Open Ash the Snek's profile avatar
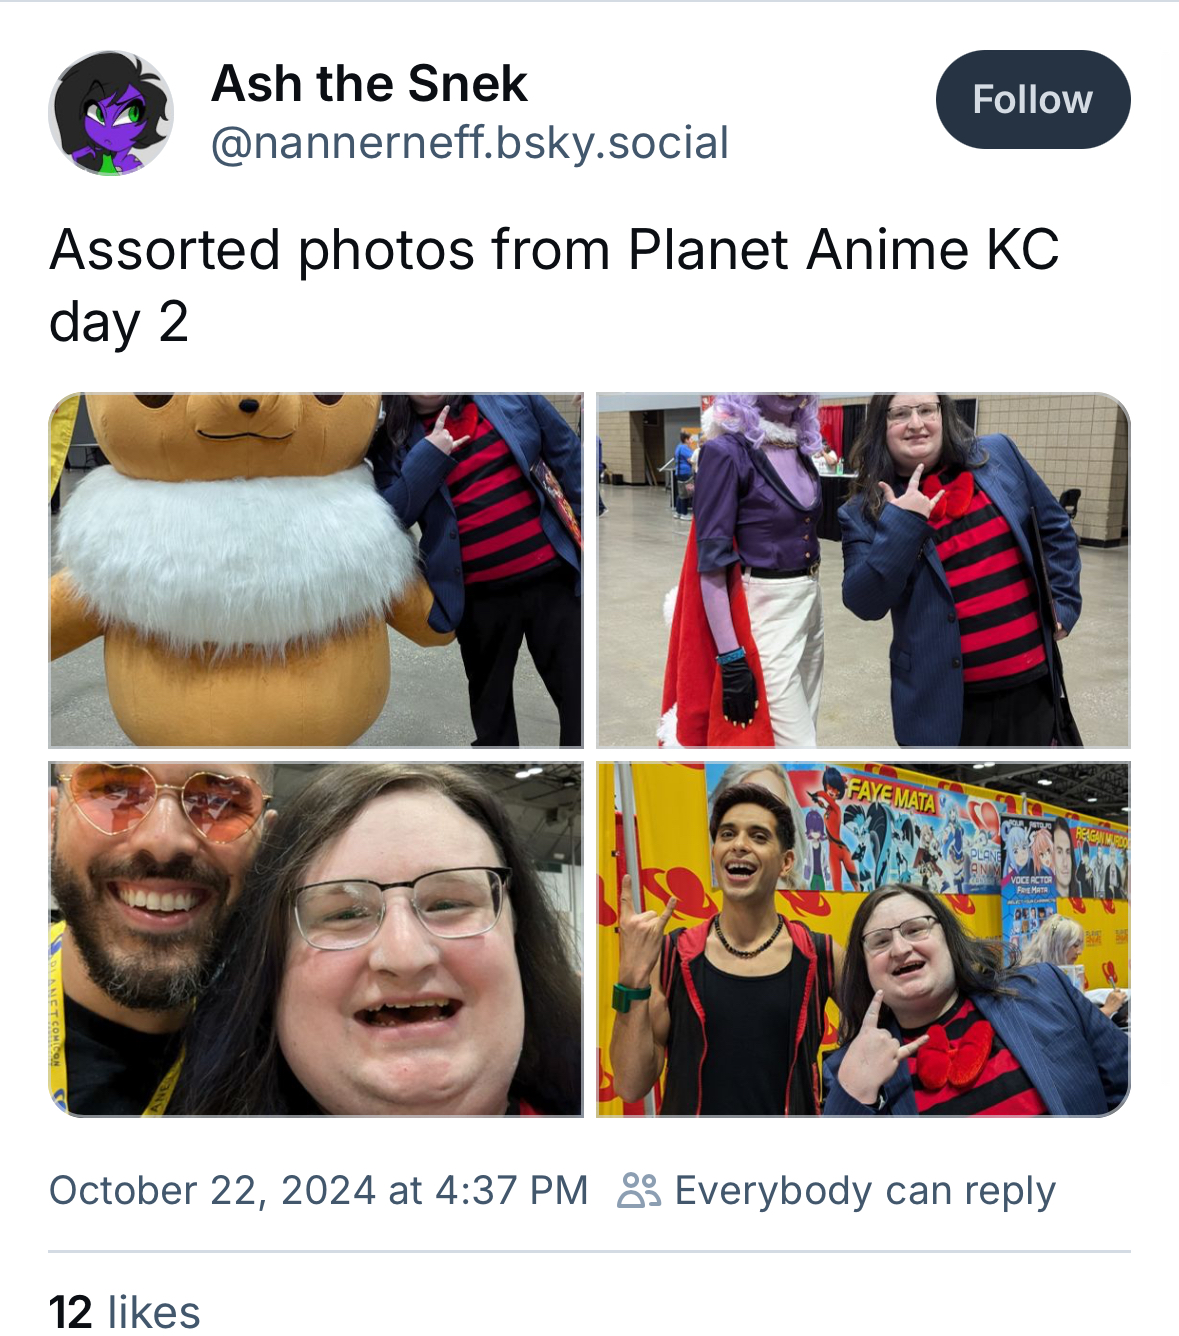Screen dimensions: 1179x1336 point(111,113)
